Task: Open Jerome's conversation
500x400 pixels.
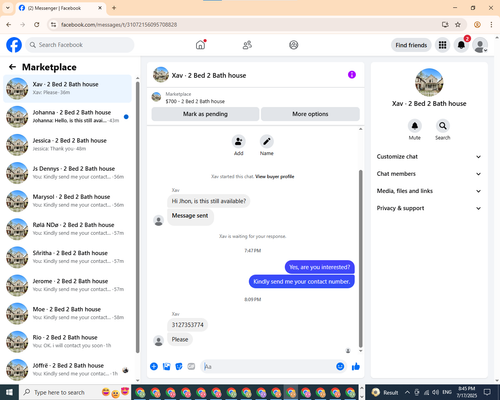Action: coord(68,285)
